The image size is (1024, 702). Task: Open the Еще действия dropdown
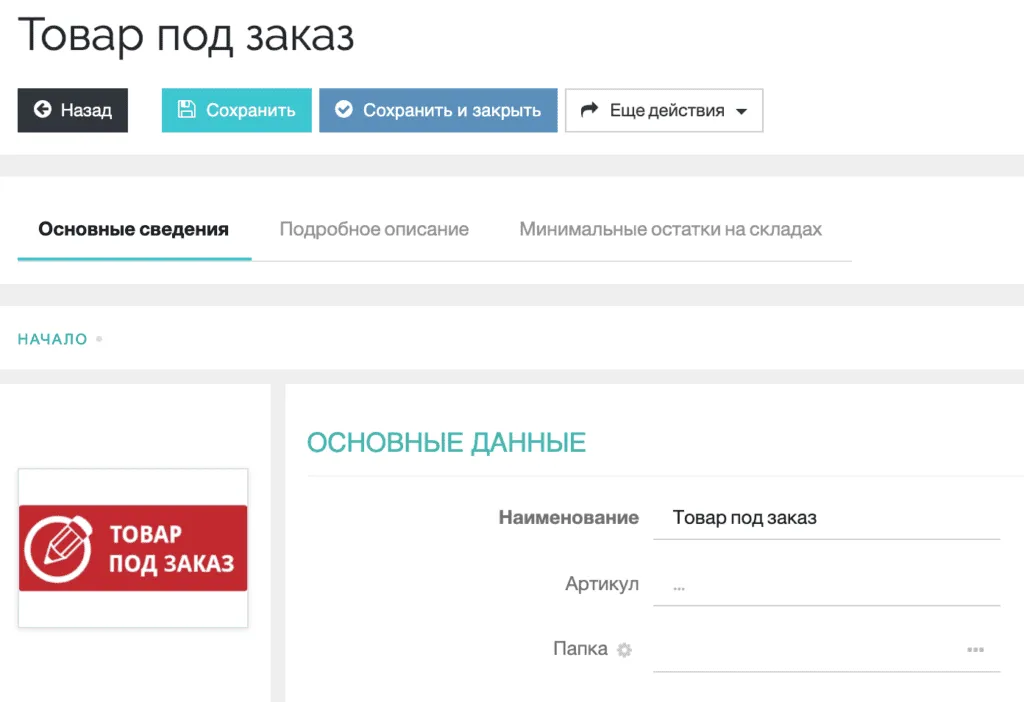(664, 110)
